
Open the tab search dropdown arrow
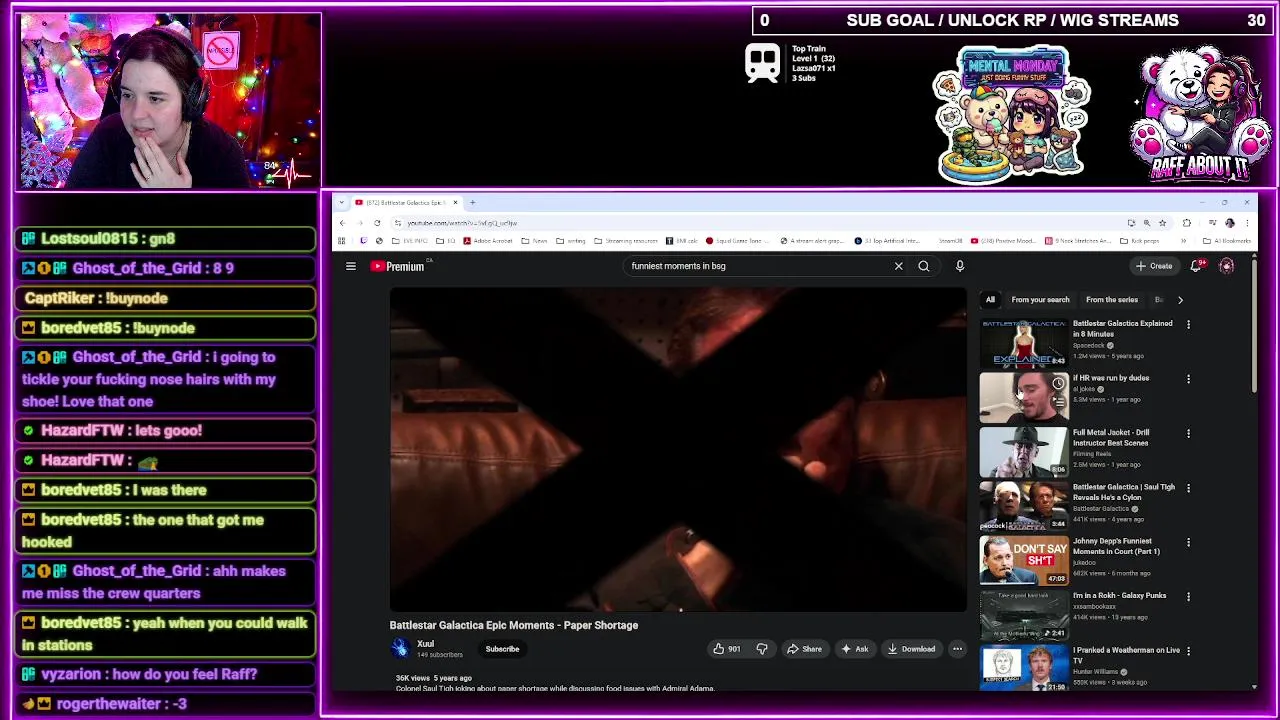(341, 202)
